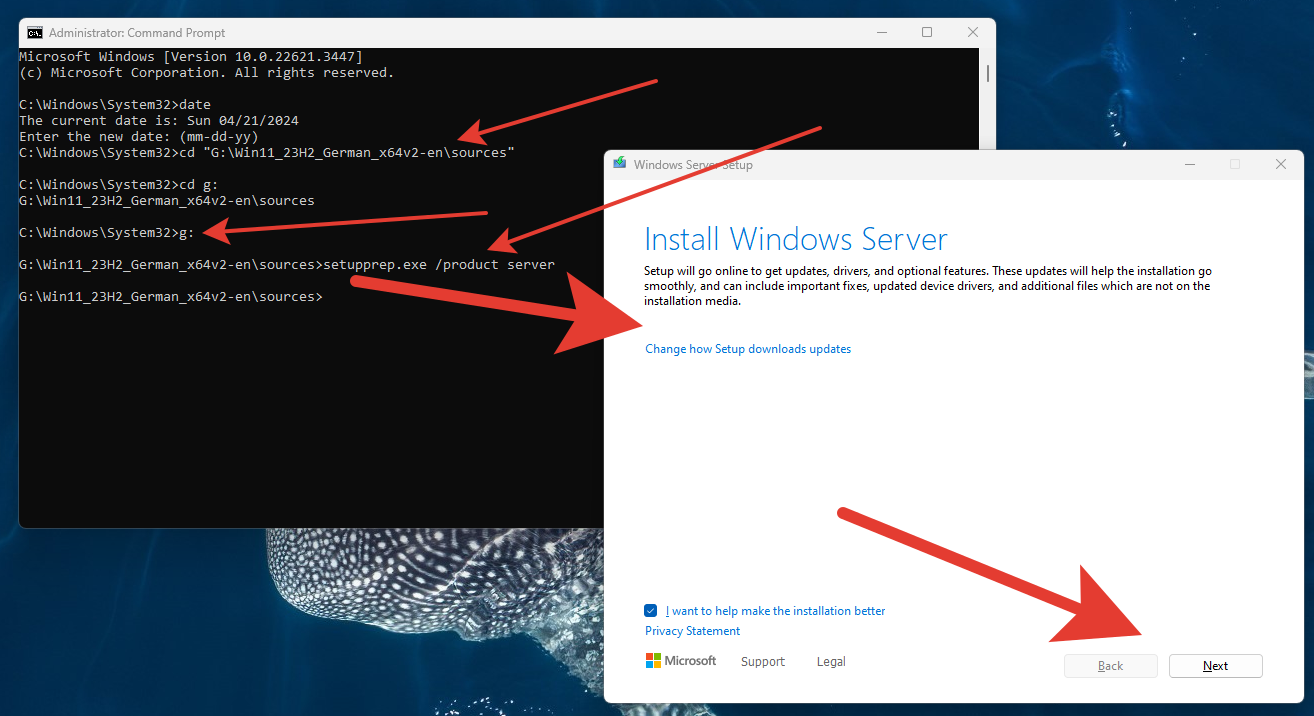Click the '(c) Microsoft Corporation' copyright line
This screenshot has height=716, width=1314.
[x=207, y=73]
